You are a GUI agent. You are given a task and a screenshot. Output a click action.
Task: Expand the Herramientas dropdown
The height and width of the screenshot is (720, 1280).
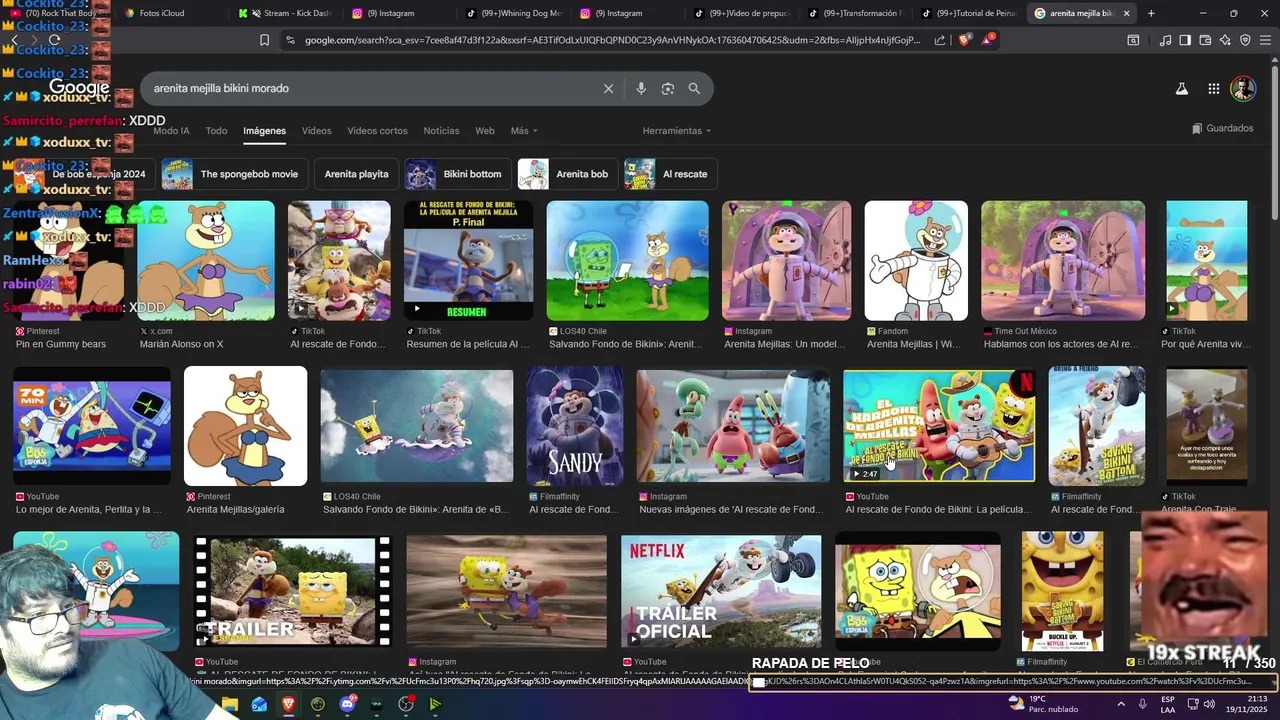(x=677, y=131)
